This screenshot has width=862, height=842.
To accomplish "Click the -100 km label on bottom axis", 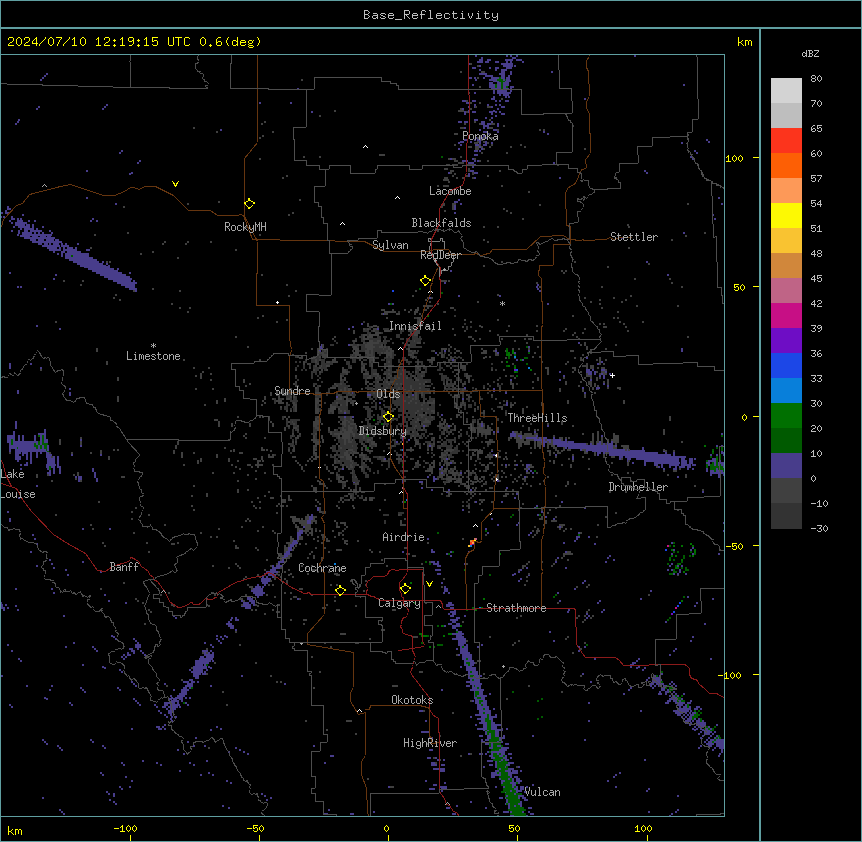I will point(126,828).
